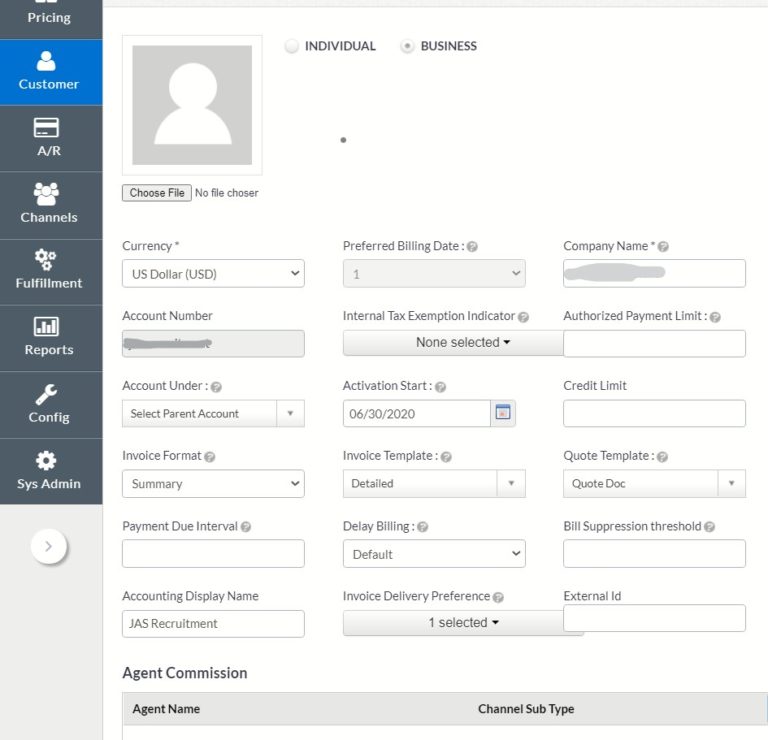Image resolution: width=768 pixels, height=740 pixels.
Task: Click the Choose File button
Action: 157,193
